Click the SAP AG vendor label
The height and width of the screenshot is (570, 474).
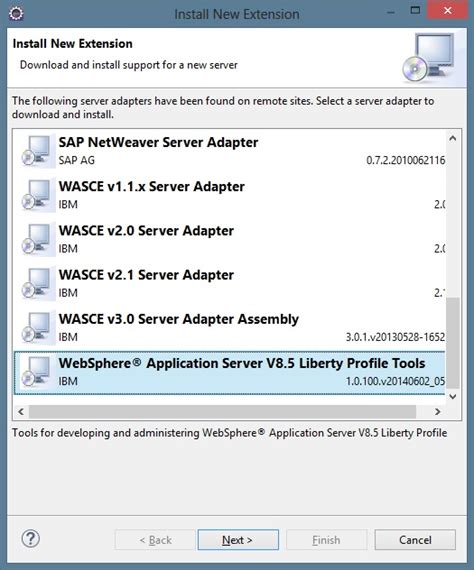77,160
